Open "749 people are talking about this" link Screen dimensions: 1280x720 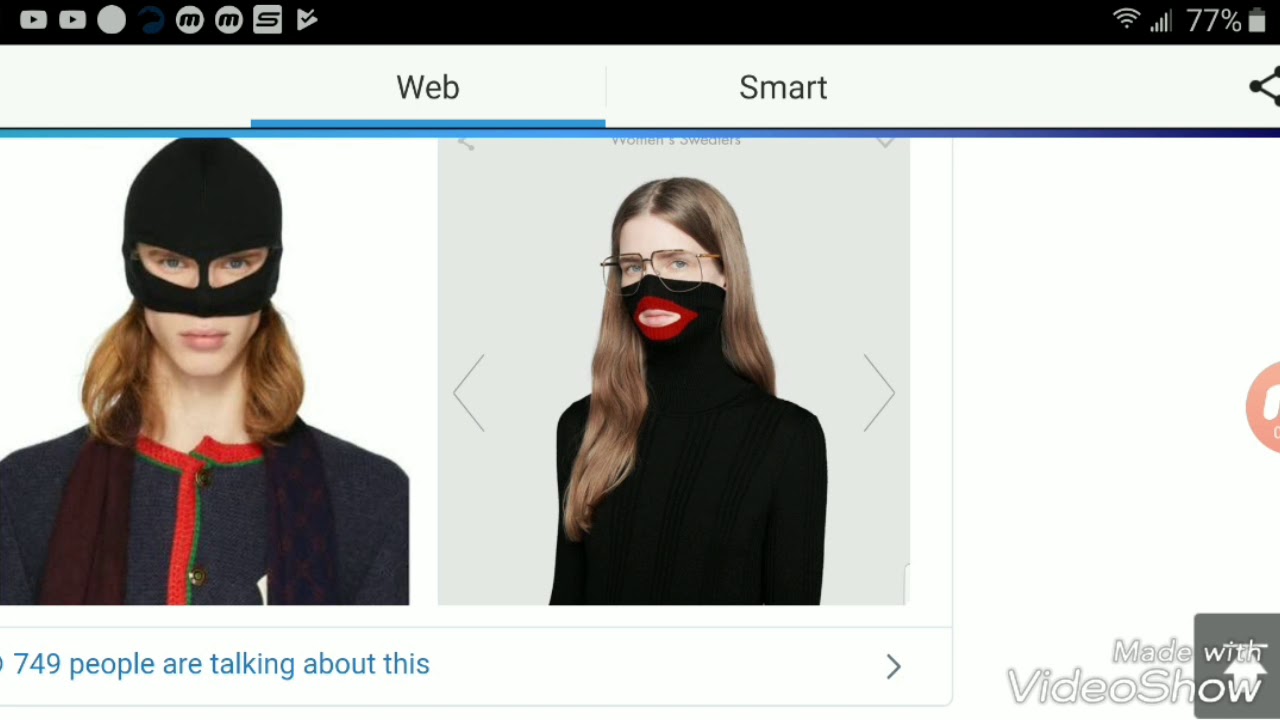click(221, 664)
